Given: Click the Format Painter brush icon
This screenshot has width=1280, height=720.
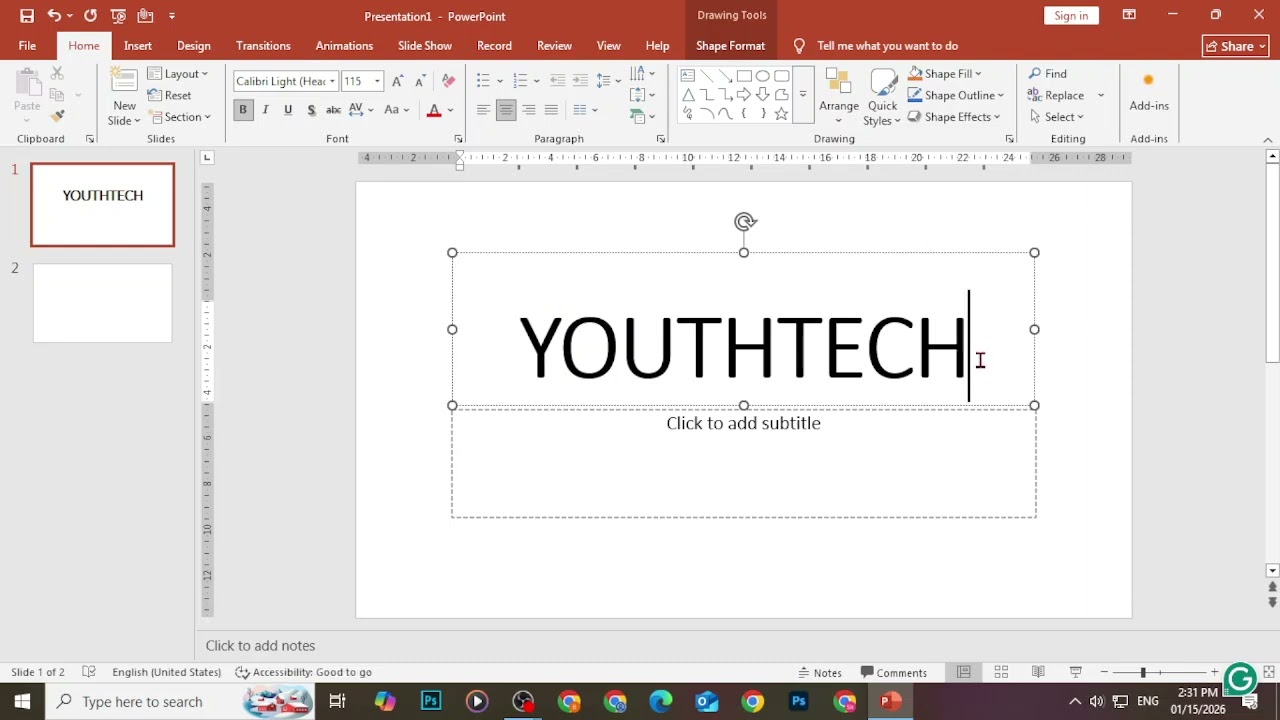Looking at the screenshot, I should pos(57,116).
